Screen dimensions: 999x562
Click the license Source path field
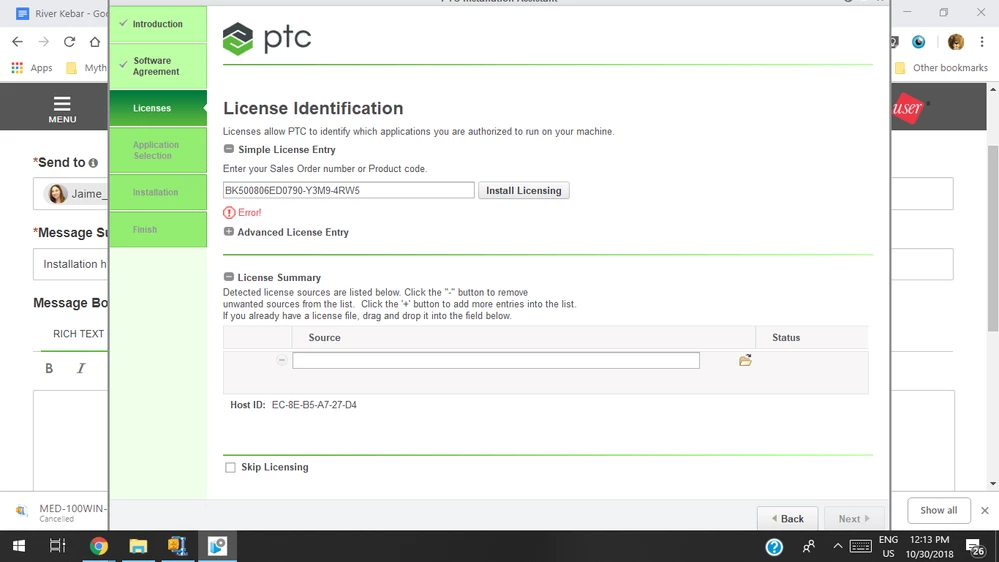[496, 361]
